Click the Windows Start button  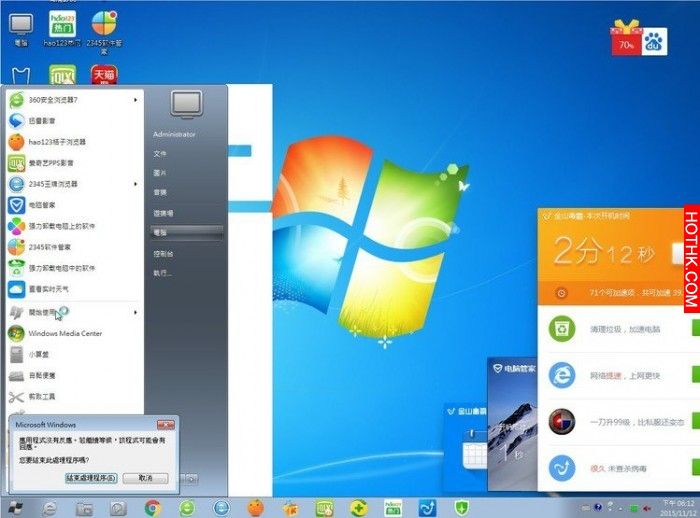16,508
